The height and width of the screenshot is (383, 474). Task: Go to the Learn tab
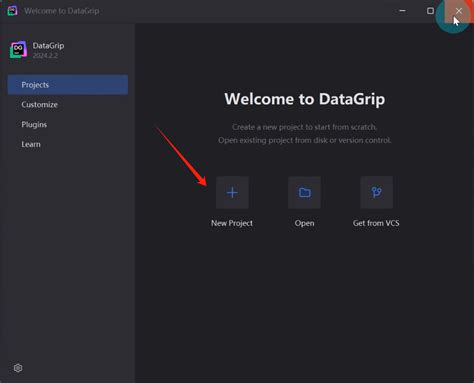(x=68, y=144)
